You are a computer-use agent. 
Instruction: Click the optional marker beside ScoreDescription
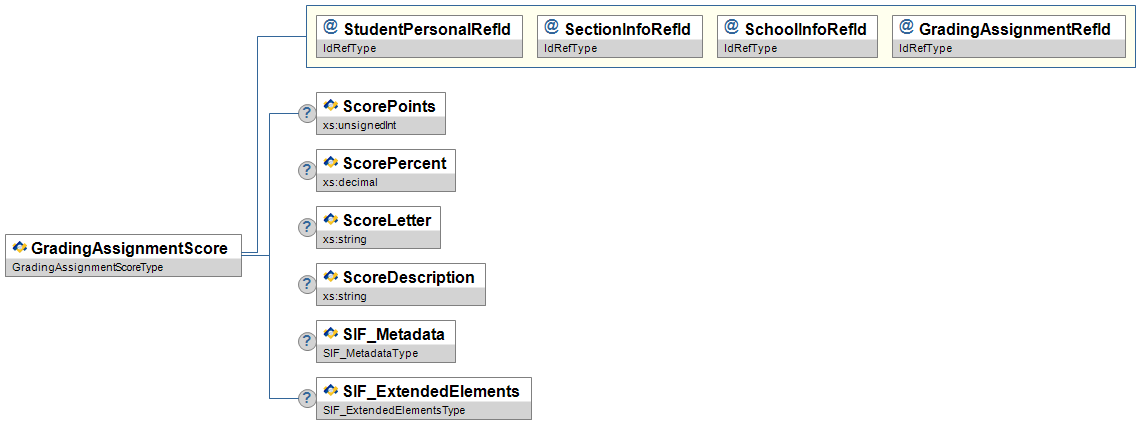(x=307, y=285)
